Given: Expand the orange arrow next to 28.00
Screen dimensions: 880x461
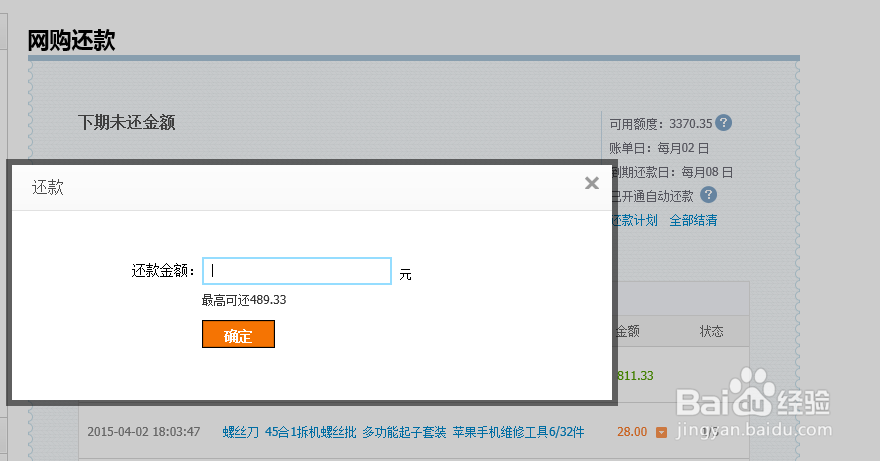Looking at the screenshot, I should coord(661,432).
